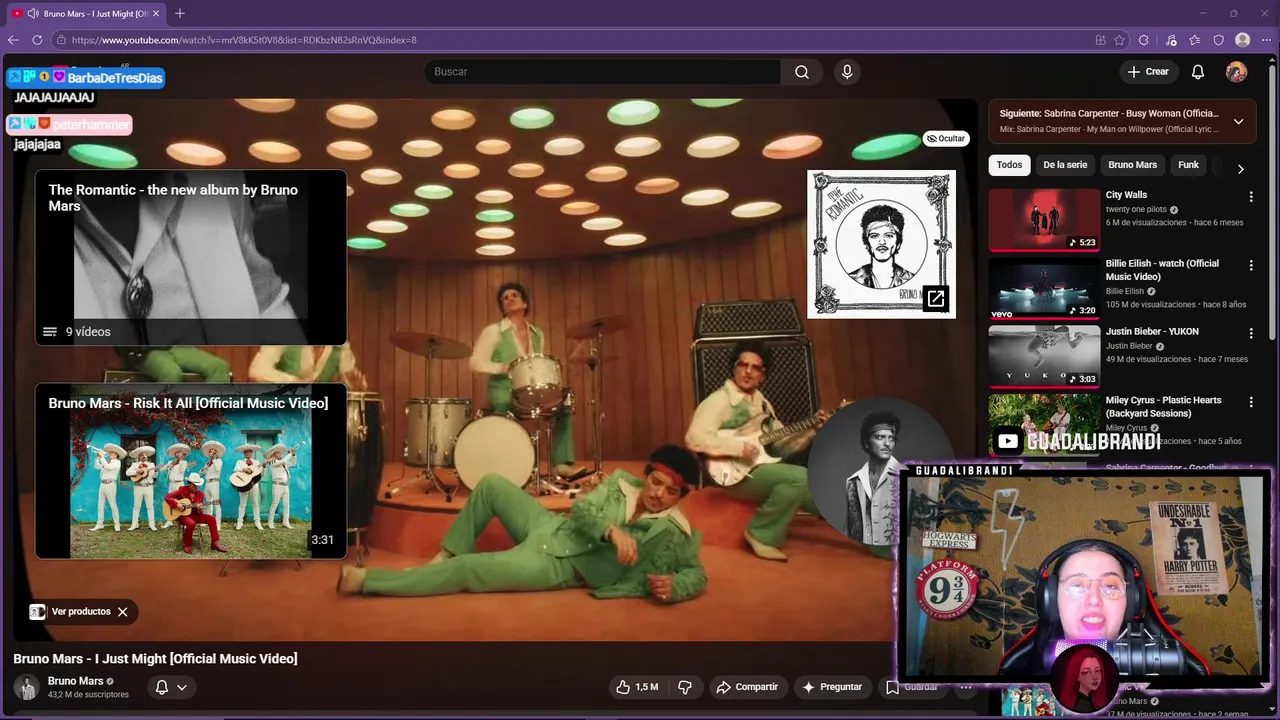Image resolution: width=1280 pixels, height=720 pixels.
Task: Dislike the video with thumbs down
Action: 685,687
